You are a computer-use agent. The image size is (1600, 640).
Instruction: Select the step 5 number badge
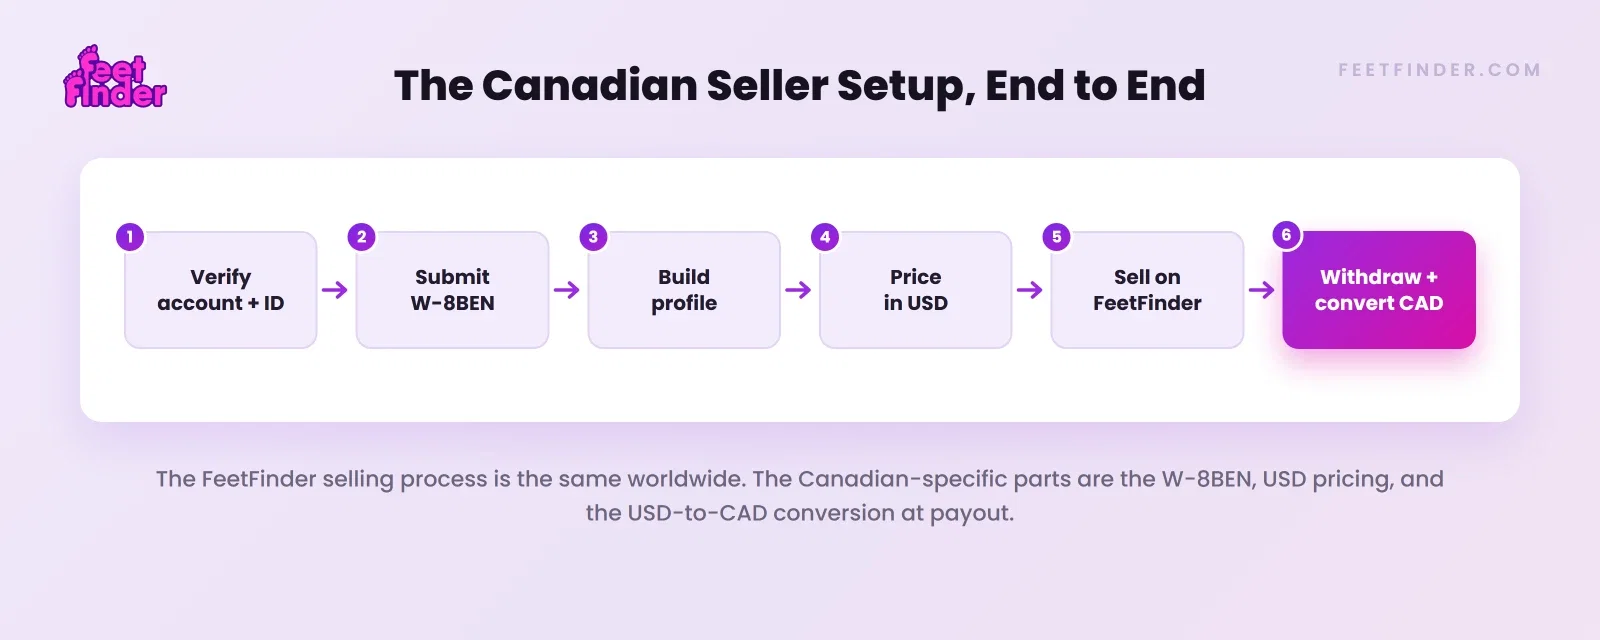tap(1057, 237)
